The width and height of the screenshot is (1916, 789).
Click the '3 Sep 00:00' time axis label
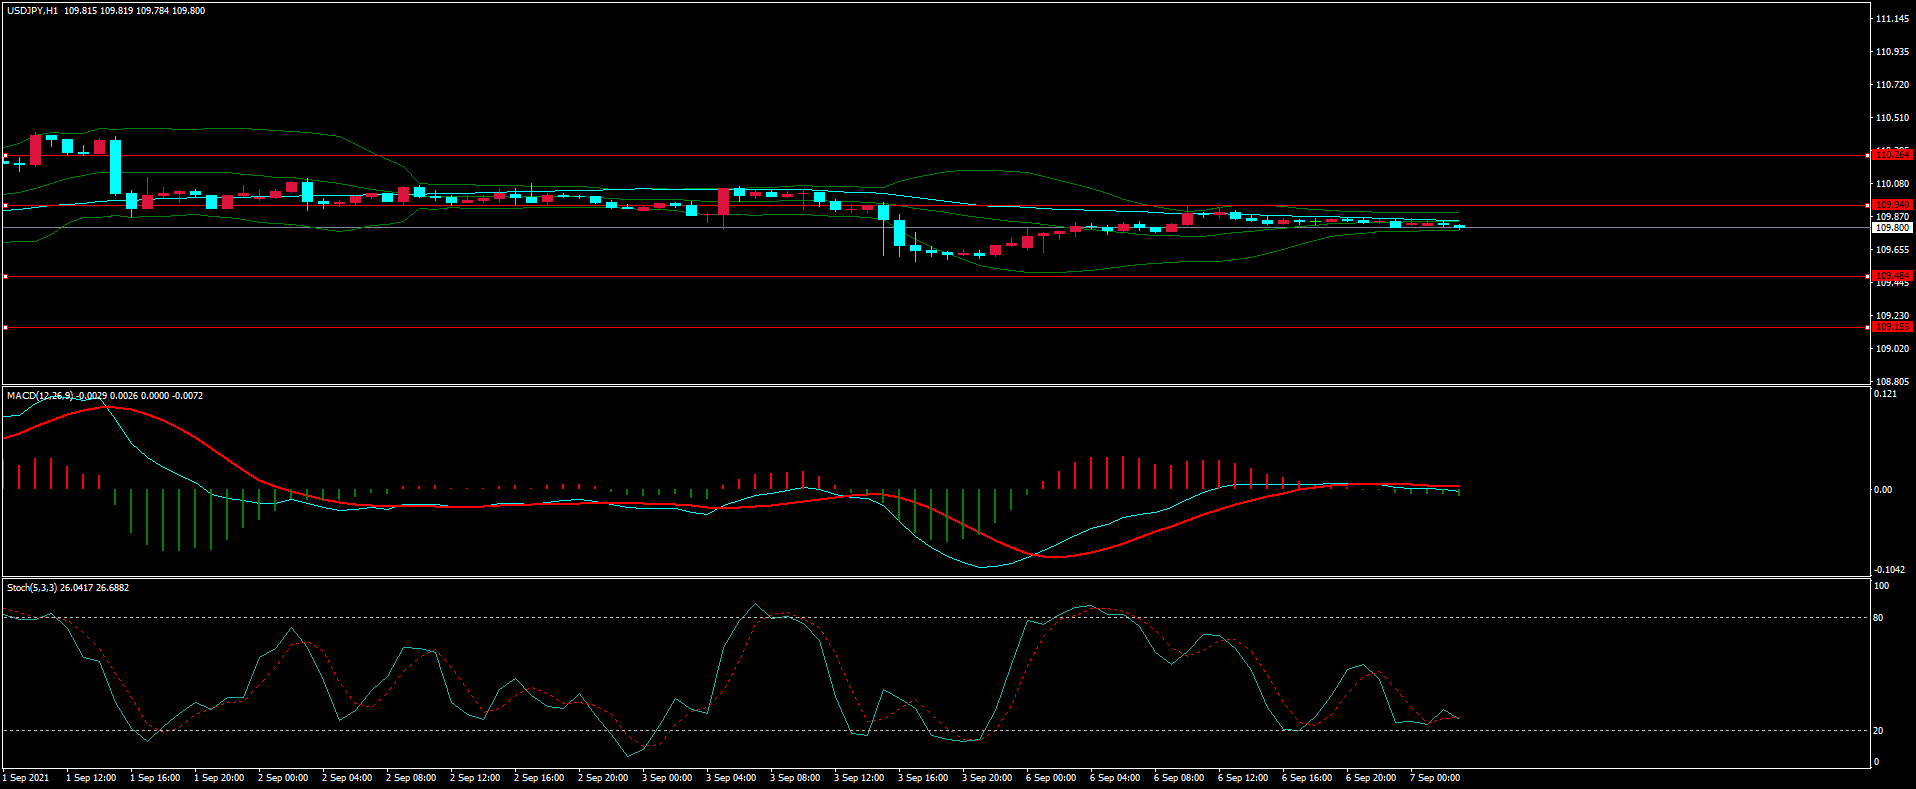(667, 778)
